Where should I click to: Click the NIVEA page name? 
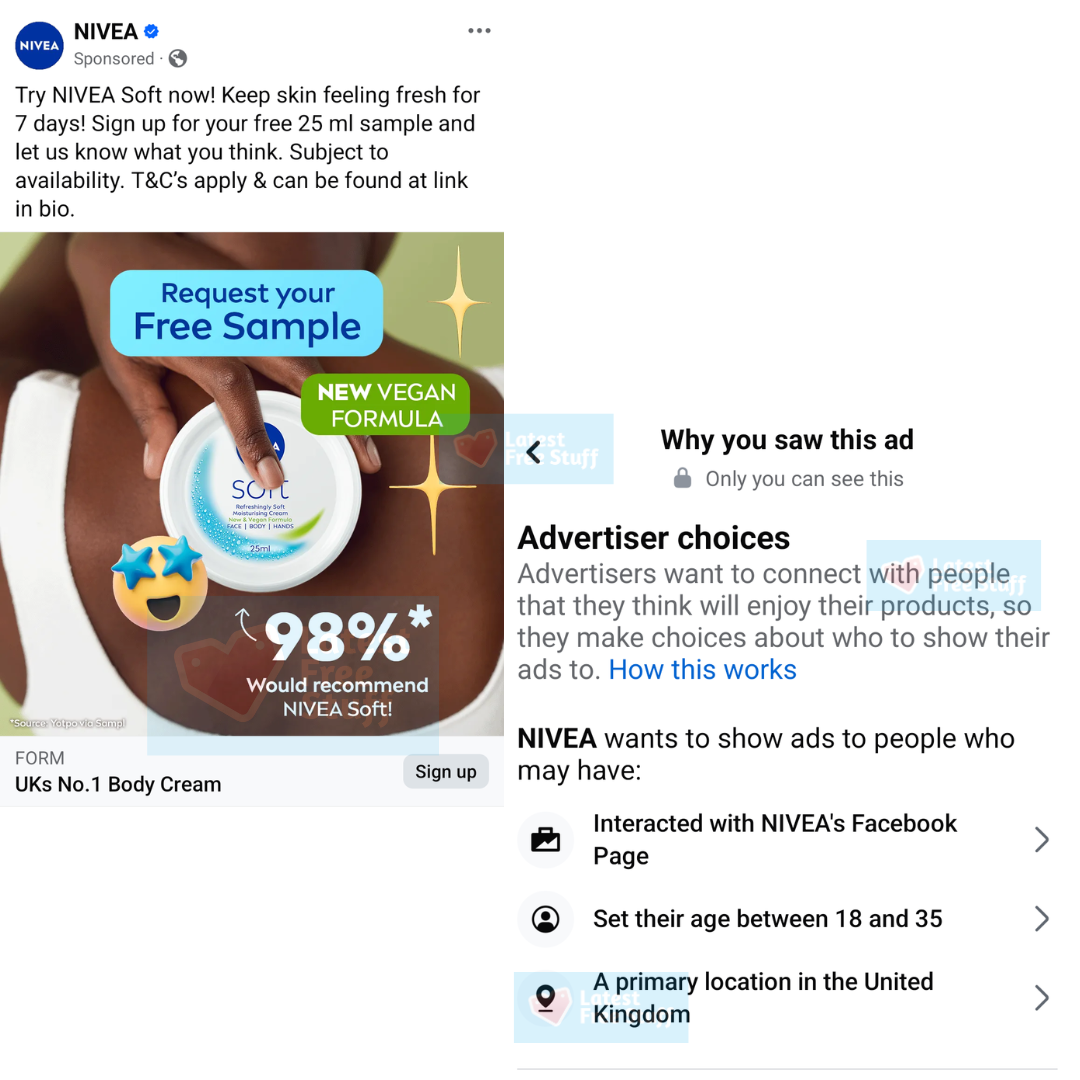pyautogui.click(x=105, y=32)
